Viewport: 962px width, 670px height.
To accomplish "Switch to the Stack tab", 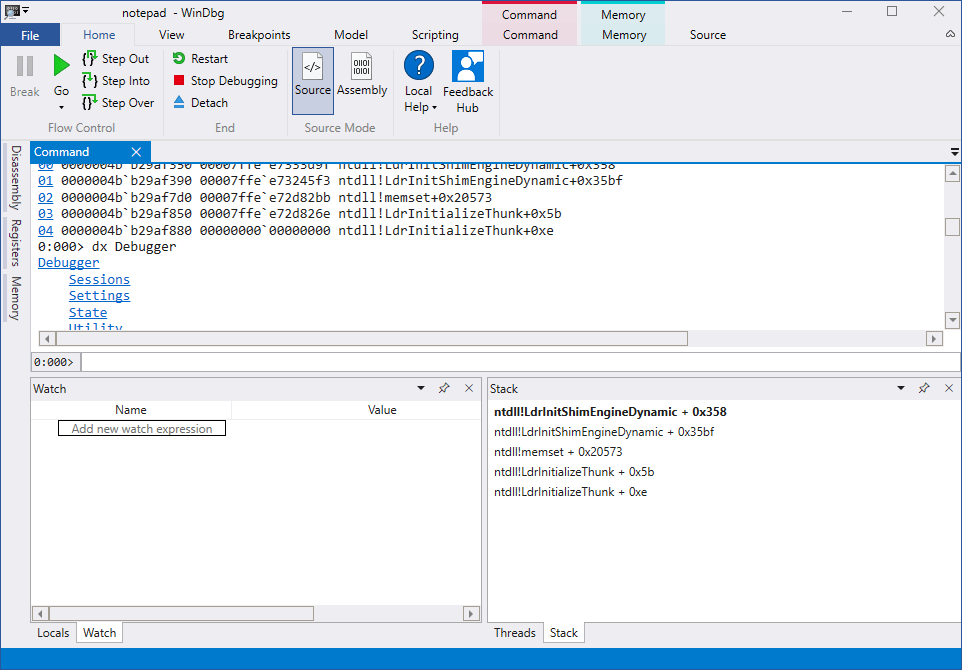I will click(x=564, y=633).
